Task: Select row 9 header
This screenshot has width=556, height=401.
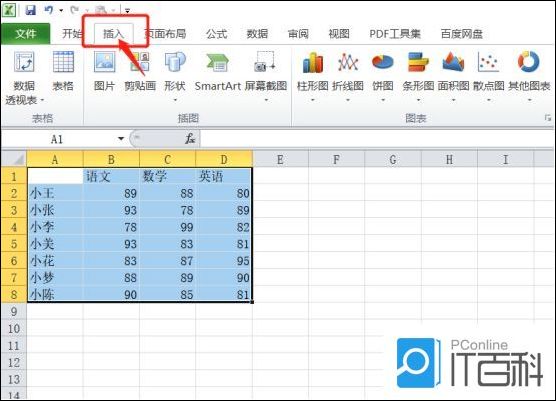Action: coord(14,311)
